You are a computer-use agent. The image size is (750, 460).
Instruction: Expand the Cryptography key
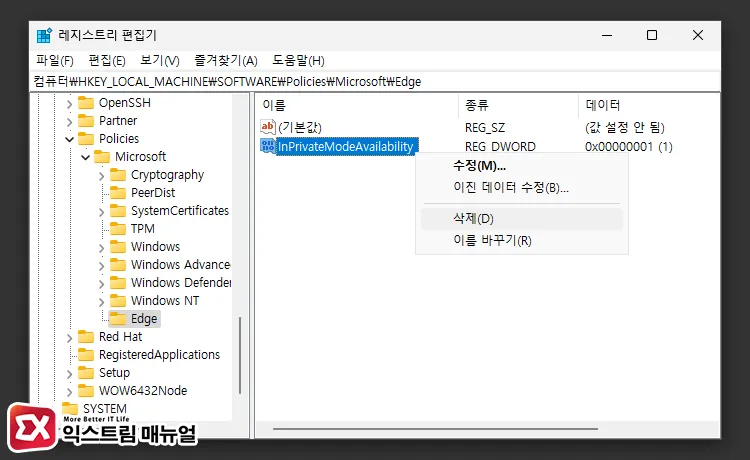pyautogui.click(x=101, y=176)
